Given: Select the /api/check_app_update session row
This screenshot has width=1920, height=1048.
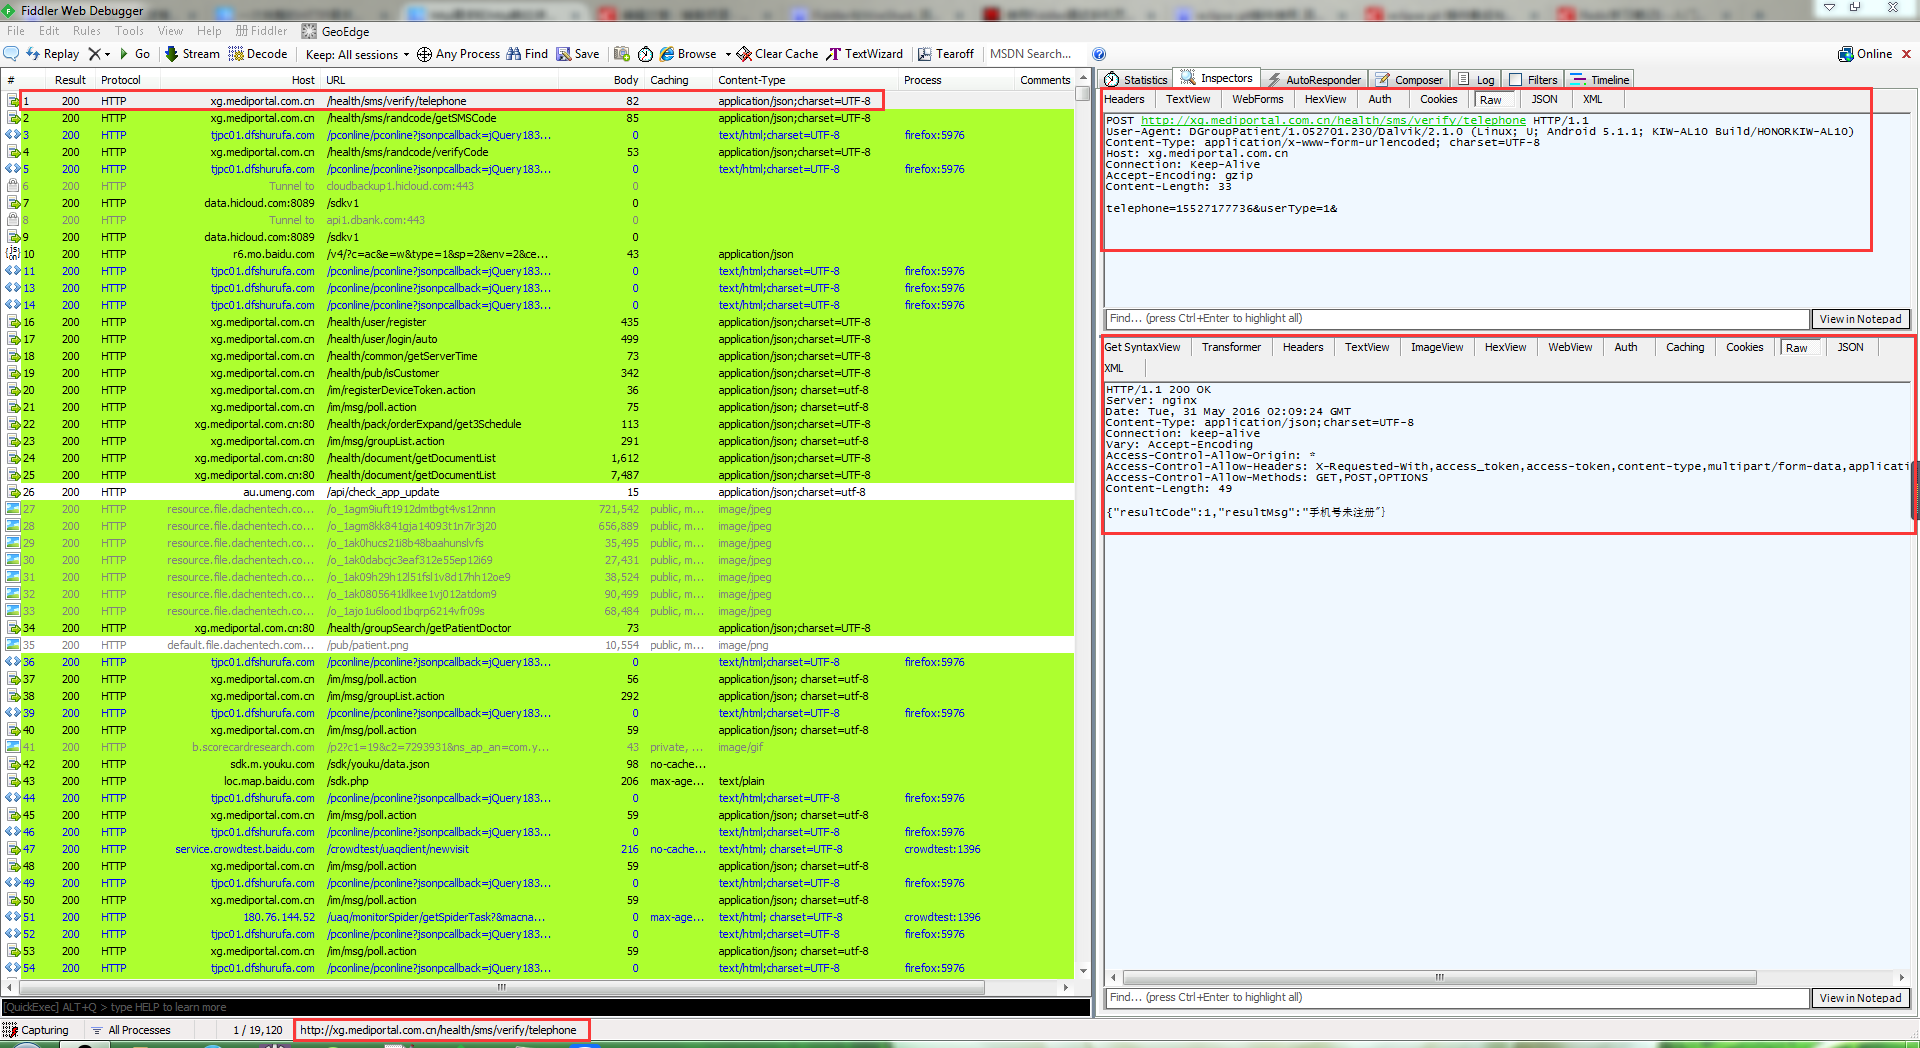Looking at the screenshot, I should point(539,492).
